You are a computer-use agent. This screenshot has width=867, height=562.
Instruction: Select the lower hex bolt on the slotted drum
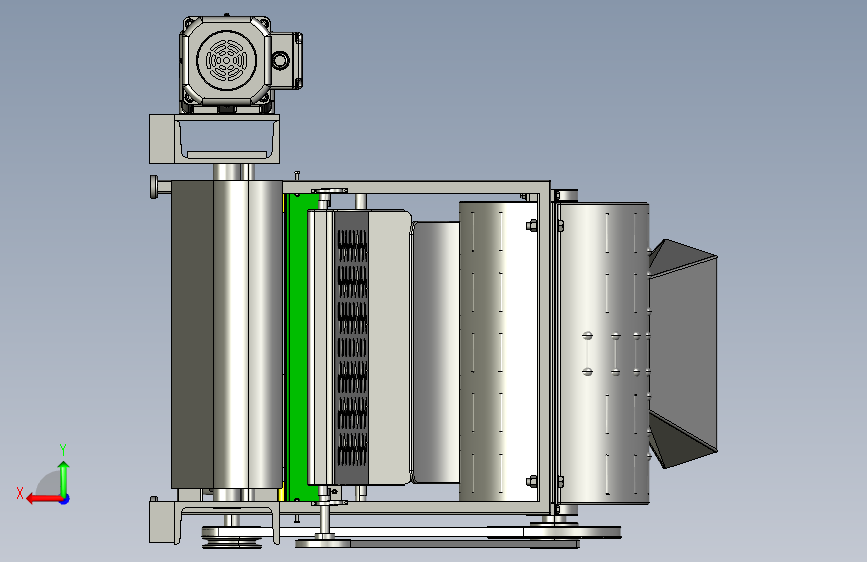(x=532, y=481)
